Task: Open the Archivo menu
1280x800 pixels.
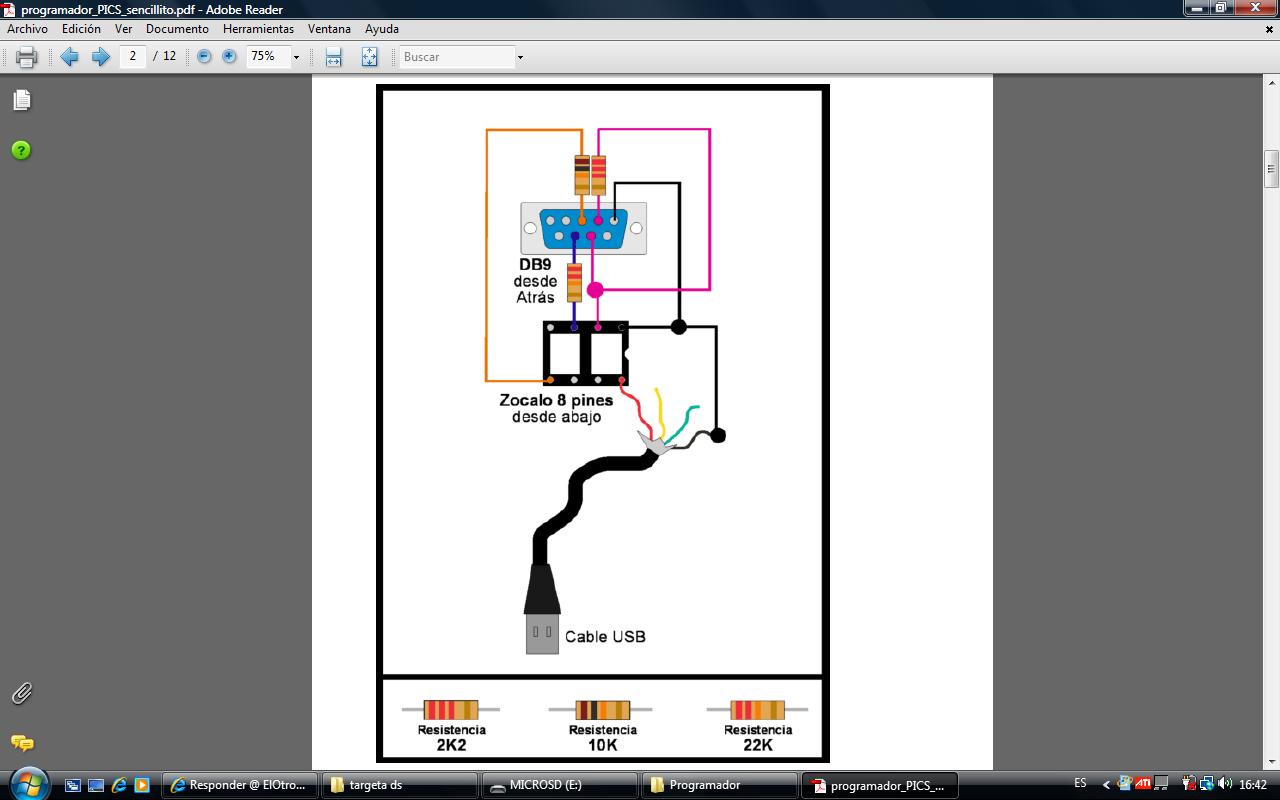Action: pyautogui.click(x=27, y=29)
